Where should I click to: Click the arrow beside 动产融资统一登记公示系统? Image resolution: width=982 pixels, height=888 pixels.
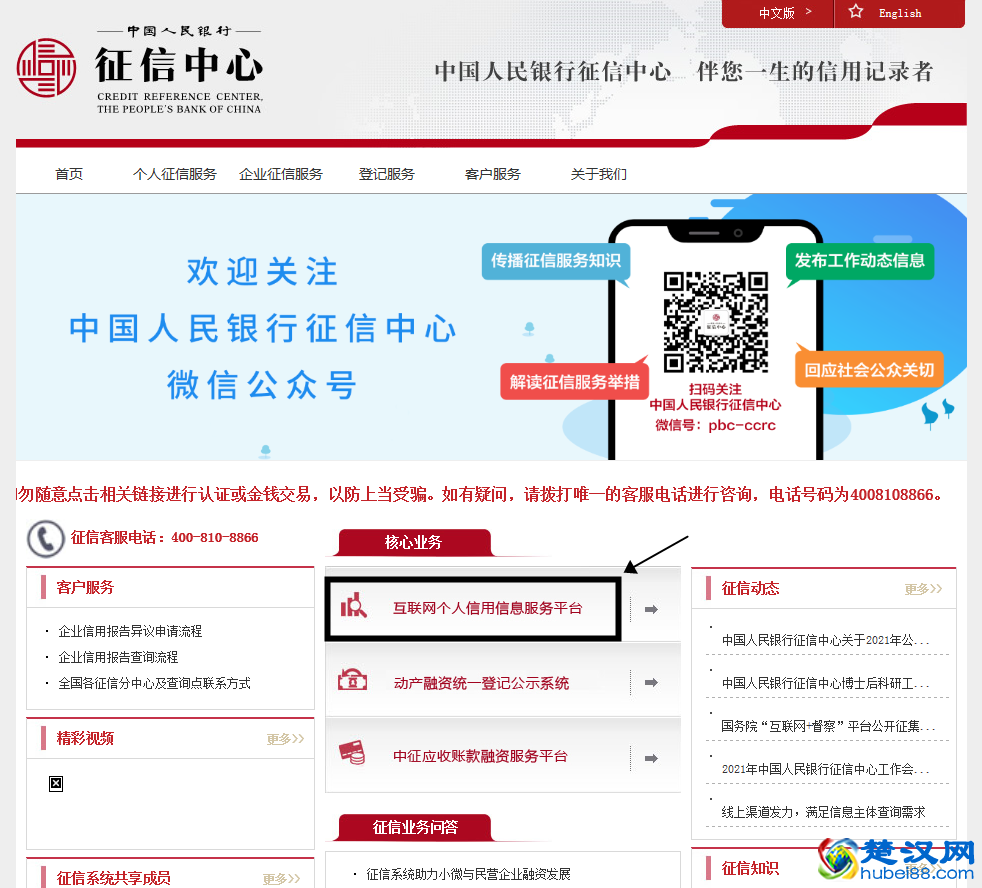(x=651, y=683)
